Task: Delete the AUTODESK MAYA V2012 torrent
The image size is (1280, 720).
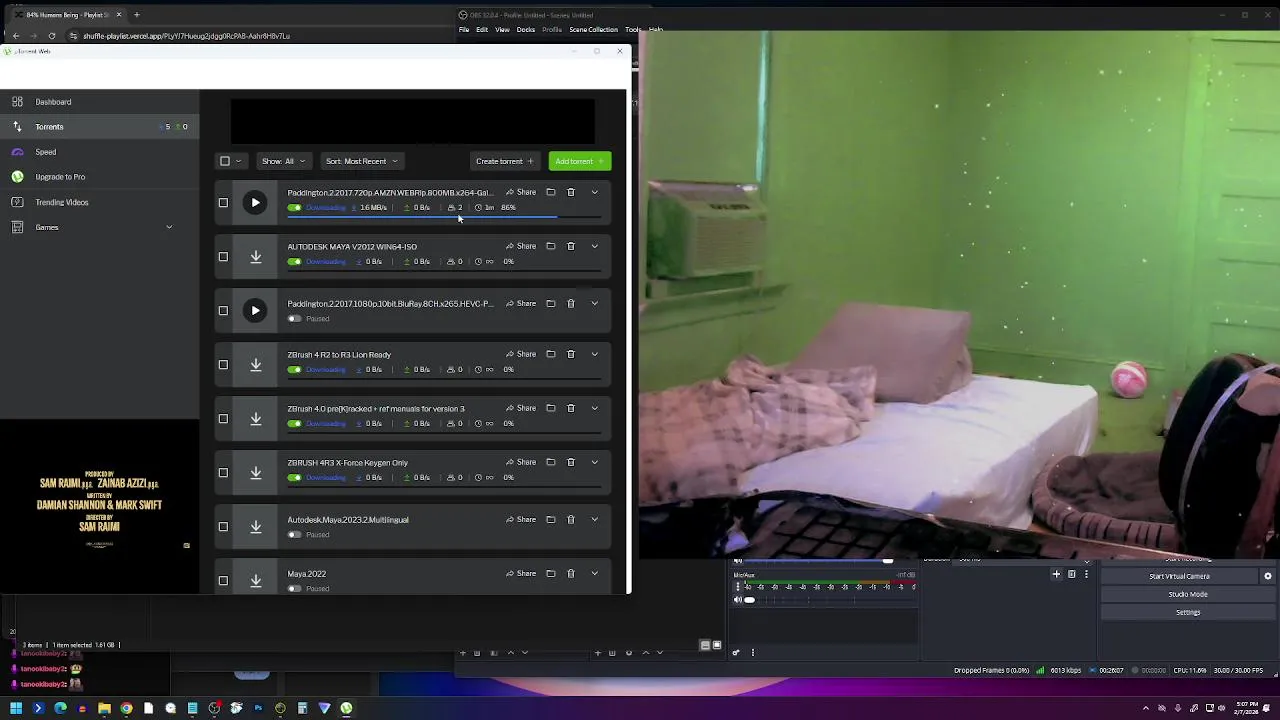Action: click(x=571, y=246)
